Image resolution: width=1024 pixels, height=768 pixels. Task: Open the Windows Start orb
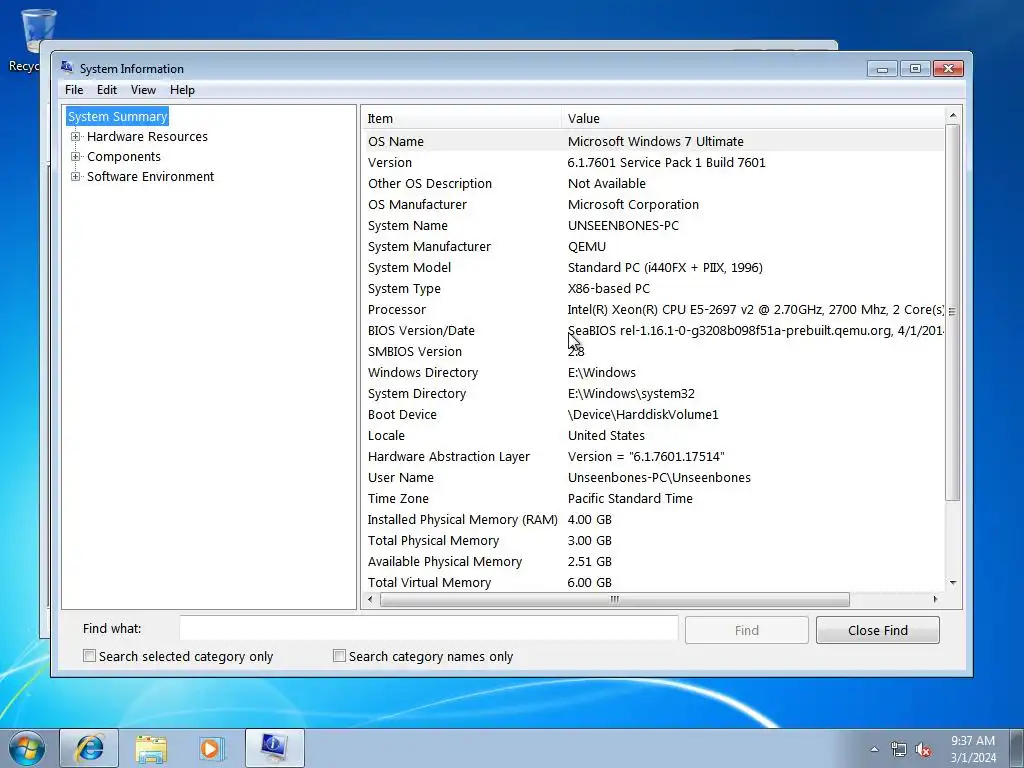click(x=26, y=748)
